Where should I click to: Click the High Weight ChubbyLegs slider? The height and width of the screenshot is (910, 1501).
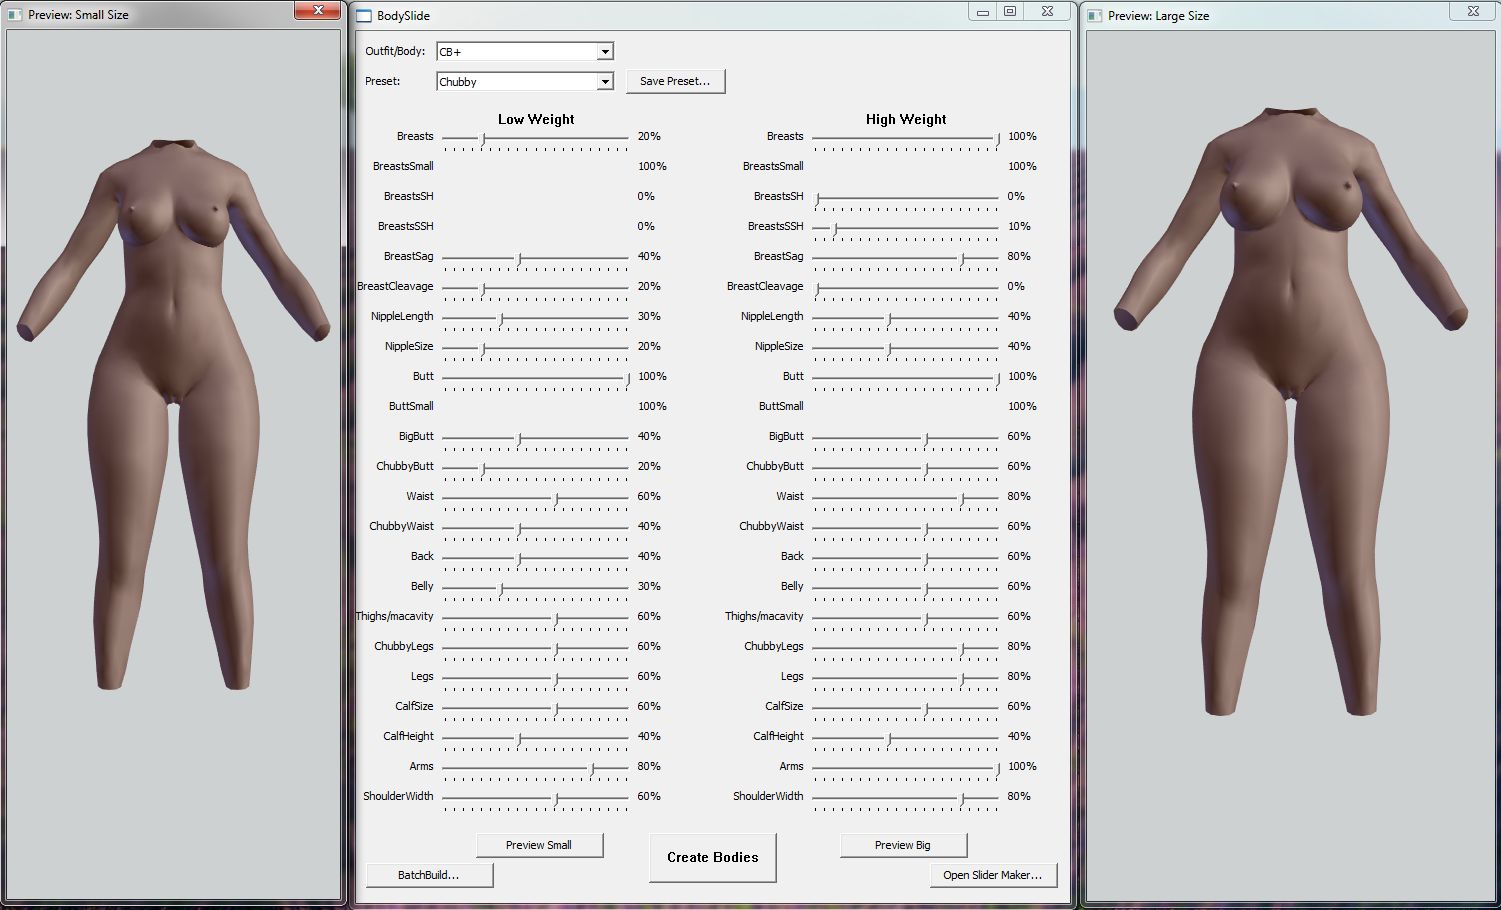pyautogui.click(x=905, y=651)
